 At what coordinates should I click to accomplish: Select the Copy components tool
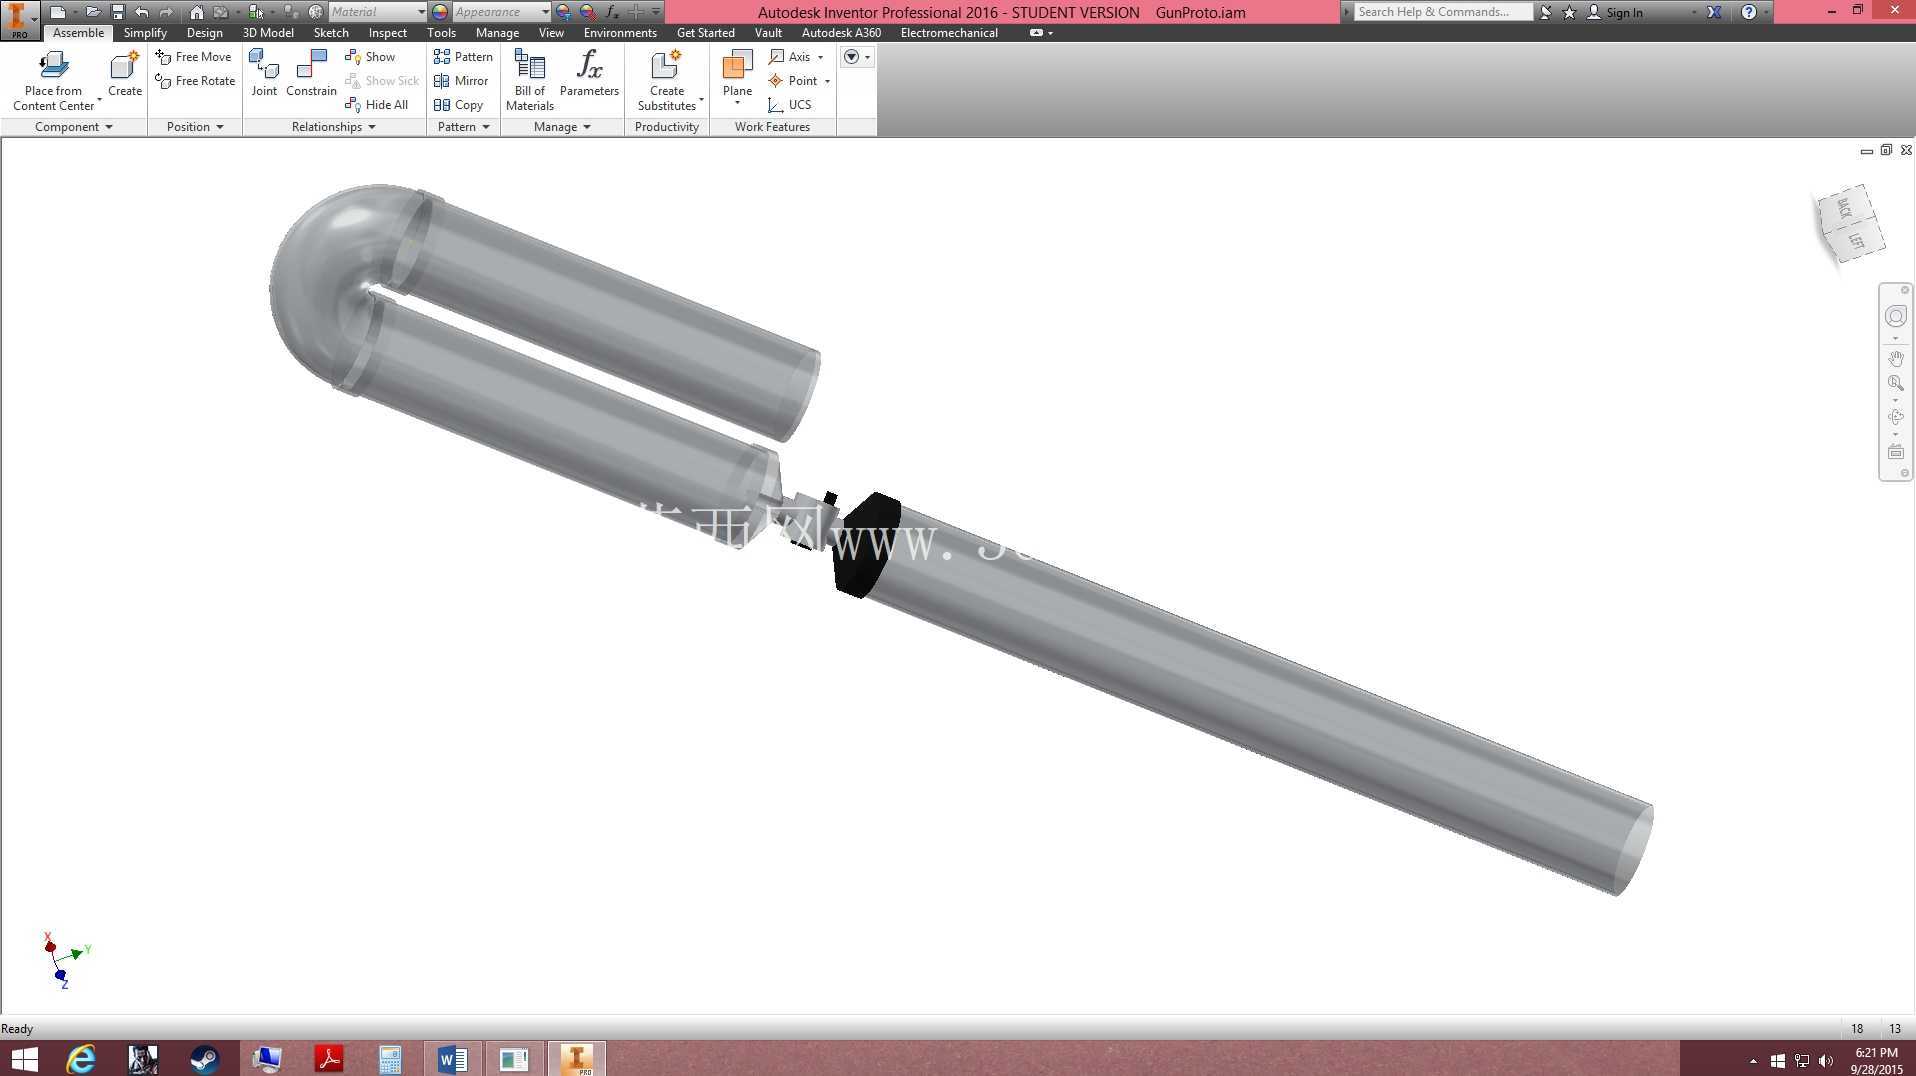(x=458, y=105)
